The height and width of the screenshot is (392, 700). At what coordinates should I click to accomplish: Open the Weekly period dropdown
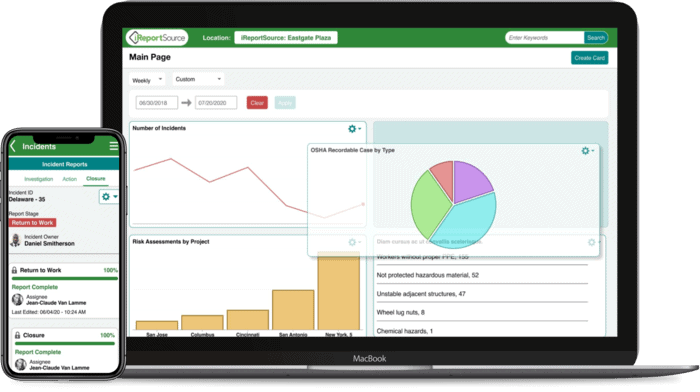tap(147, 80)
